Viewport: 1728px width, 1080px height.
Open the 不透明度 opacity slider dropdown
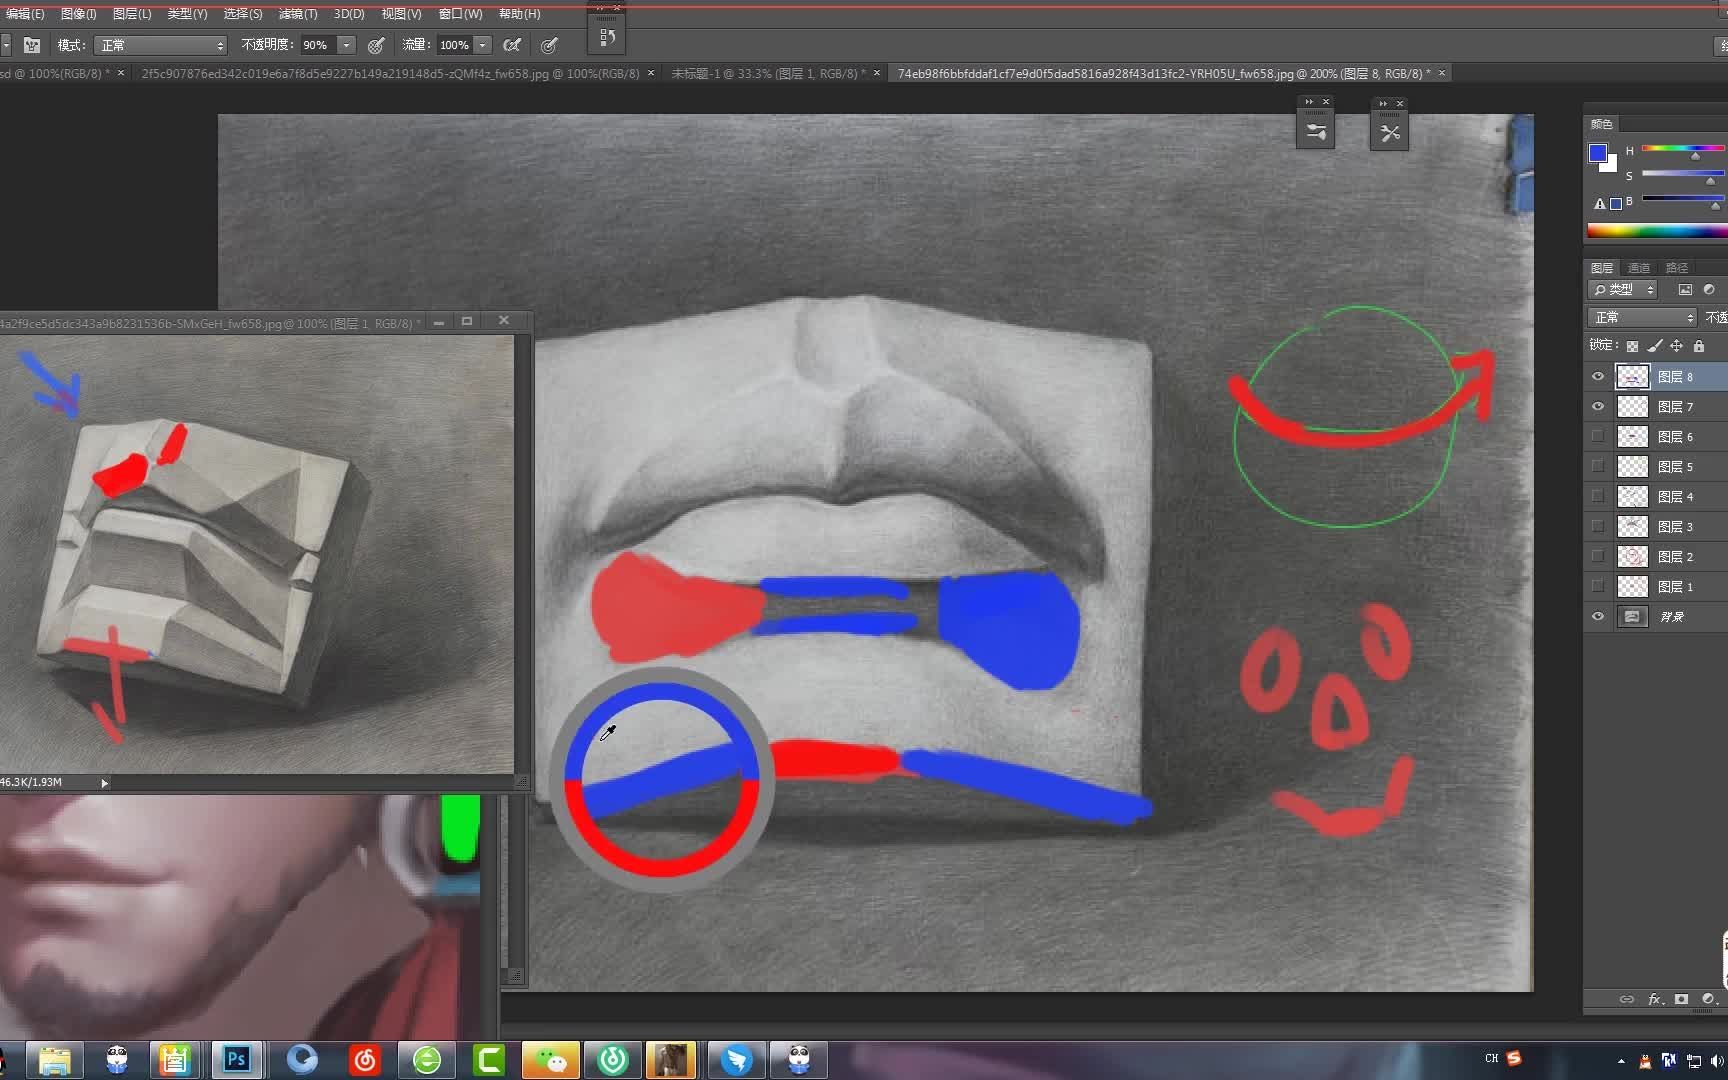tap(347, 45)
